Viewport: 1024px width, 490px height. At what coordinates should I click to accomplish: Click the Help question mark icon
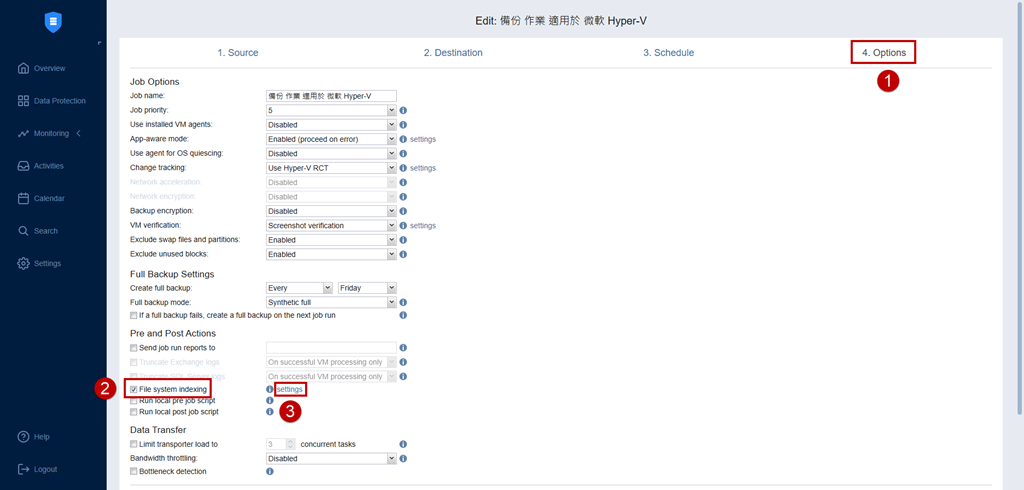click(24, 436)
